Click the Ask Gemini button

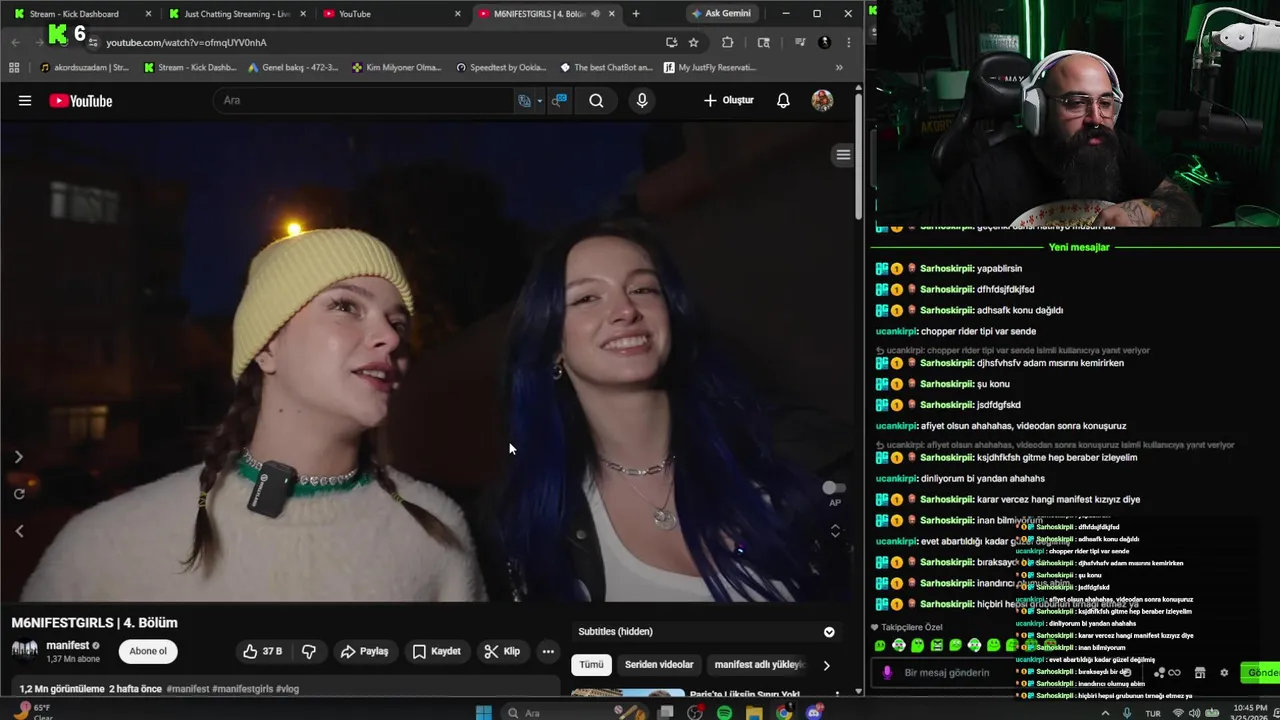721,14
